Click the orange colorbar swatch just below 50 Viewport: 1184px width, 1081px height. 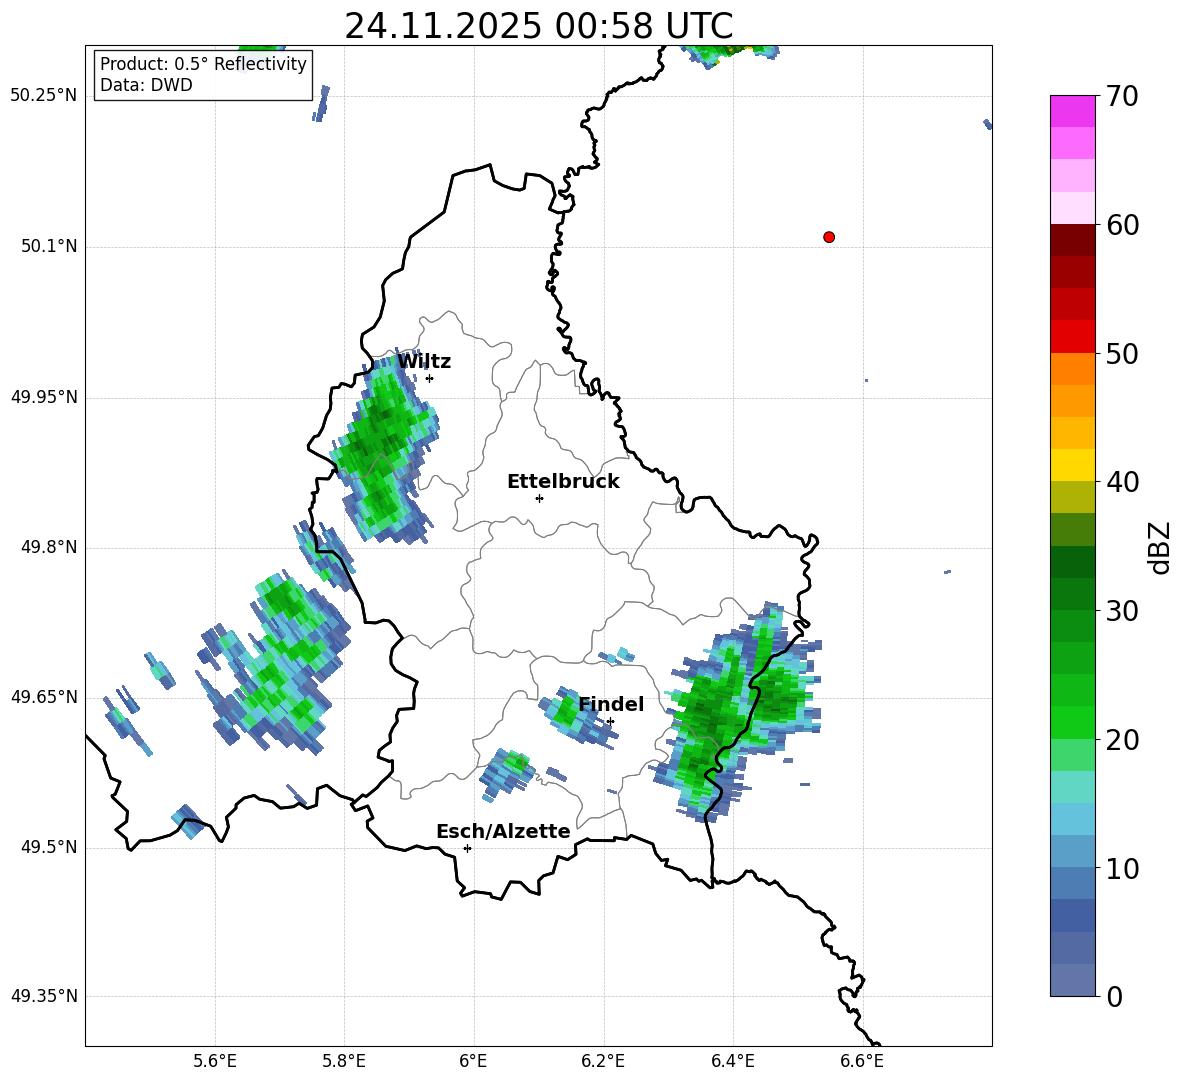[1072, 368]
